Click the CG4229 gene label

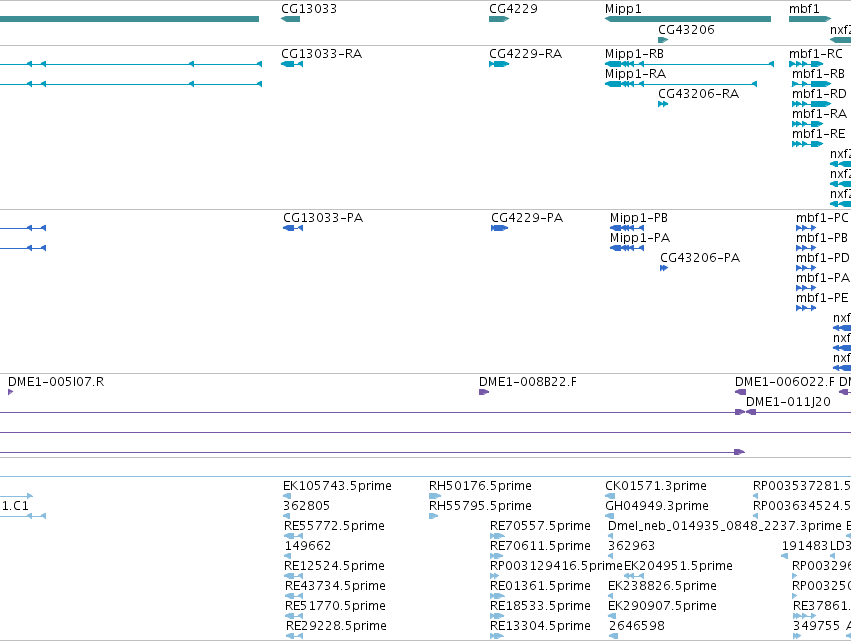(513, 9)
